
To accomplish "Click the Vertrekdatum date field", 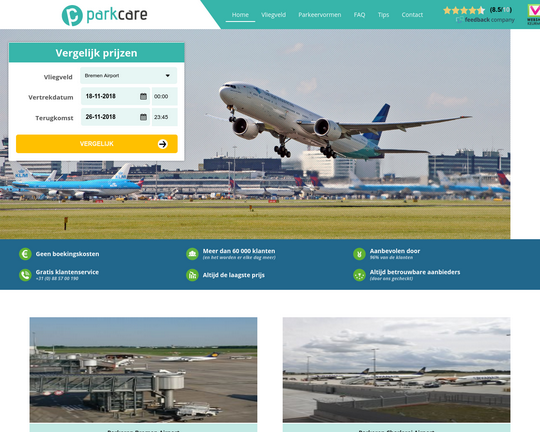I will pos(115,96).
